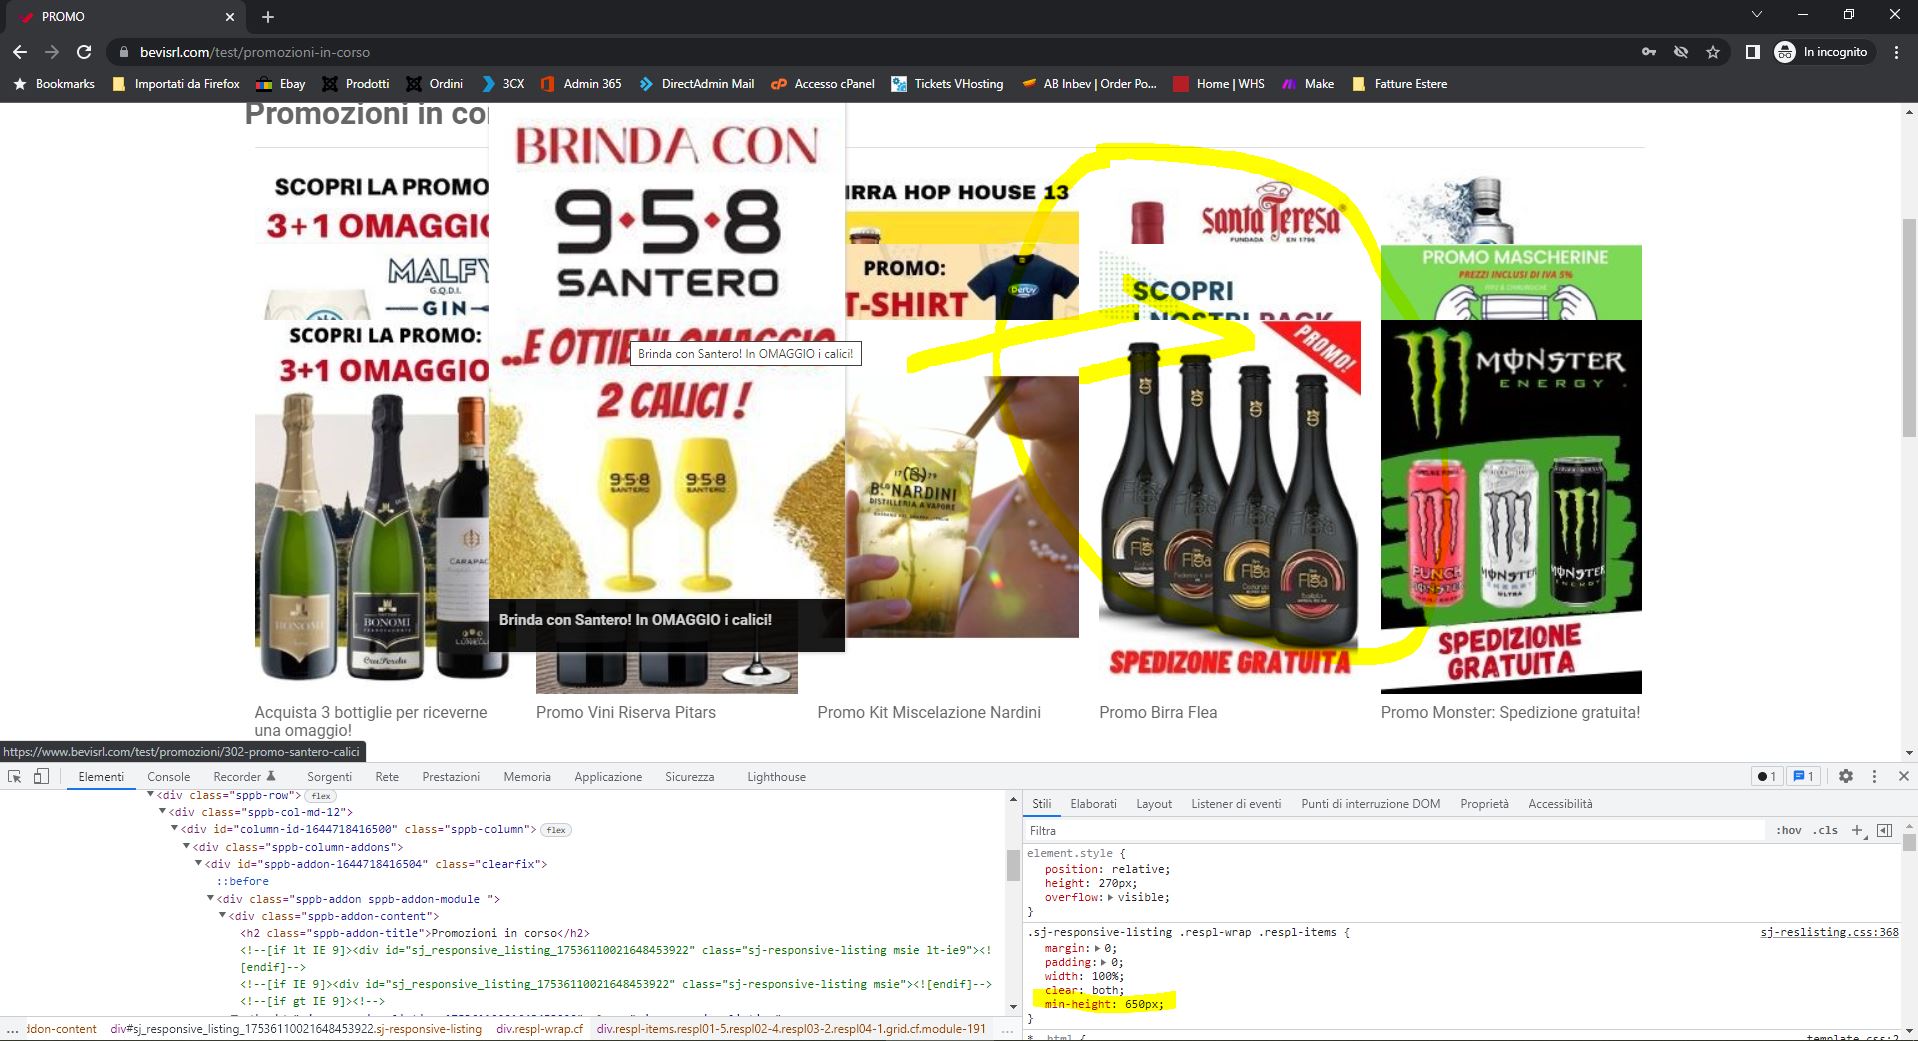Open the Ebay bookmark
Screen dimensions: 1918x1041
click(x=281, y=84)
